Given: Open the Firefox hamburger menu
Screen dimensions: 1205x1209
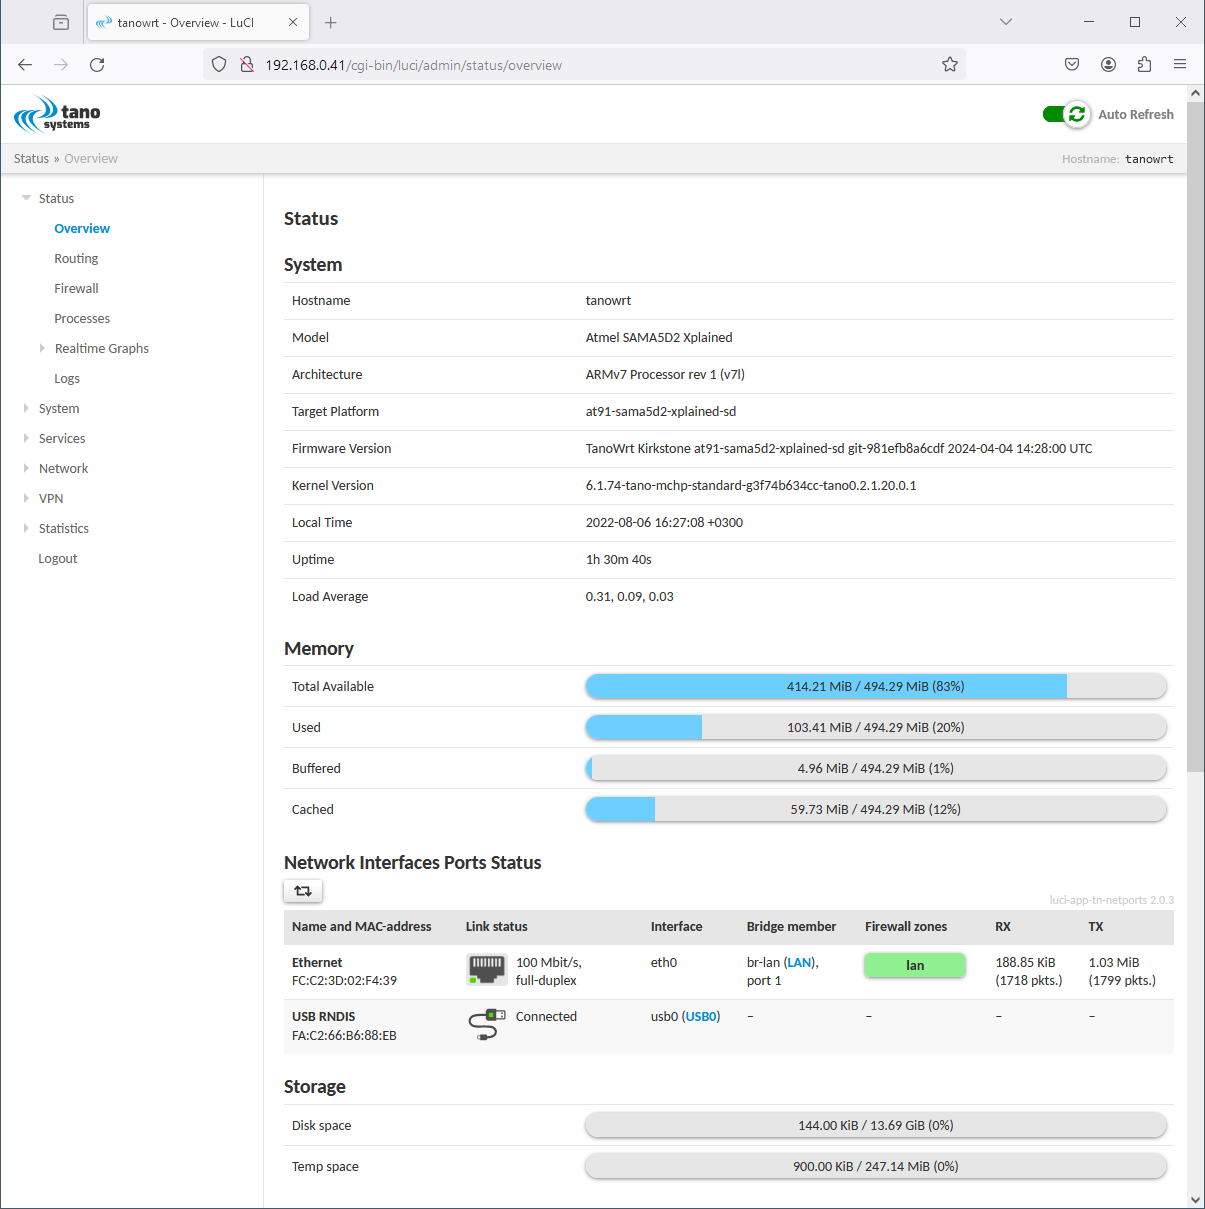Looking at the screenshot, I should click(x=1180, y=65).
